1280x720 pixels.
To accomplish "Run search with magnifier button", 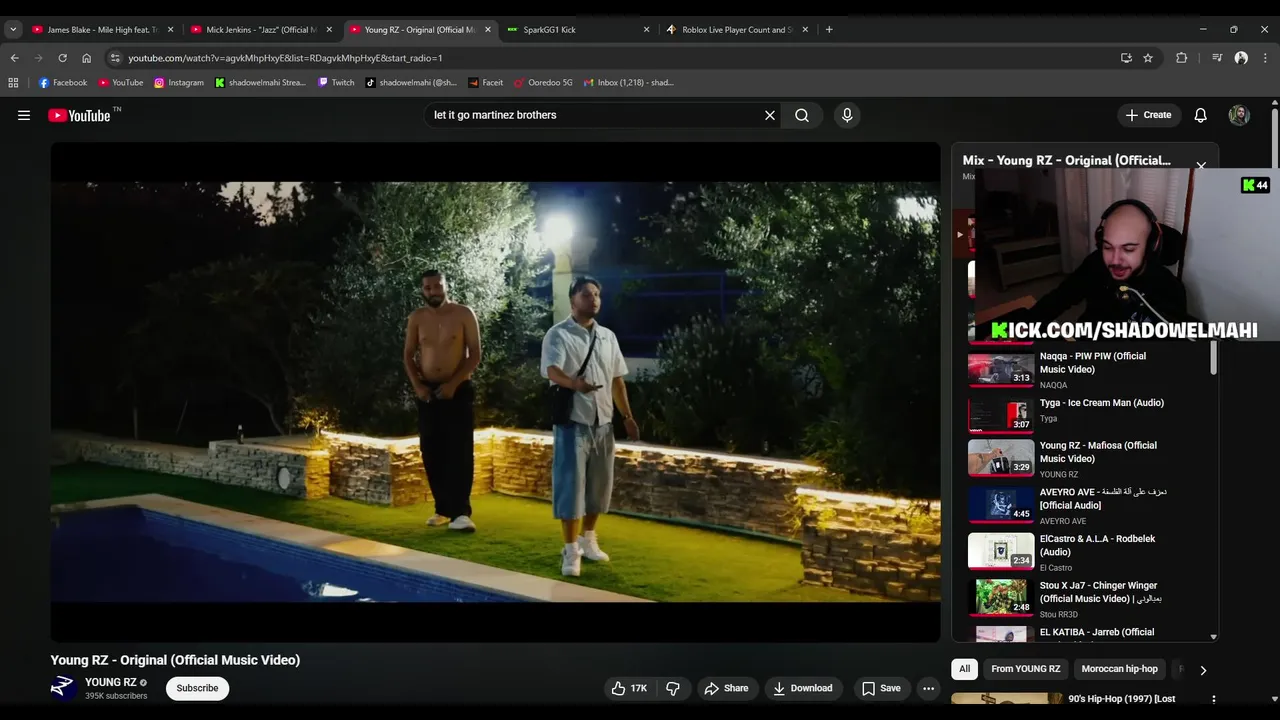I will [x=802, y=115].
